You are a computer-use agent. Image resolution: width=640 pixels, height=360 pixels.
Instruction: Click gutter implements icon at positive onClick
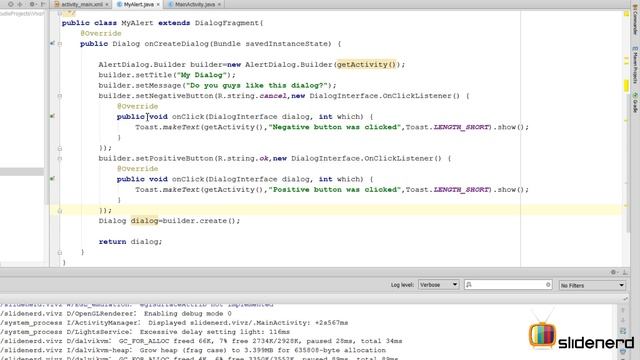pyautogui.click(x=52, y=179)
